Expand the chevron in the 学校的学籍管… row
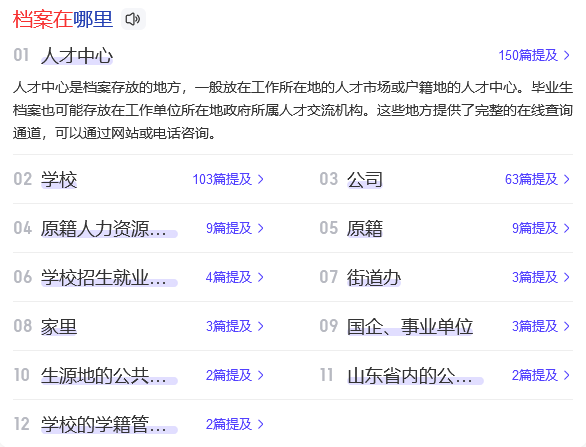 click(x=261, y=424)
